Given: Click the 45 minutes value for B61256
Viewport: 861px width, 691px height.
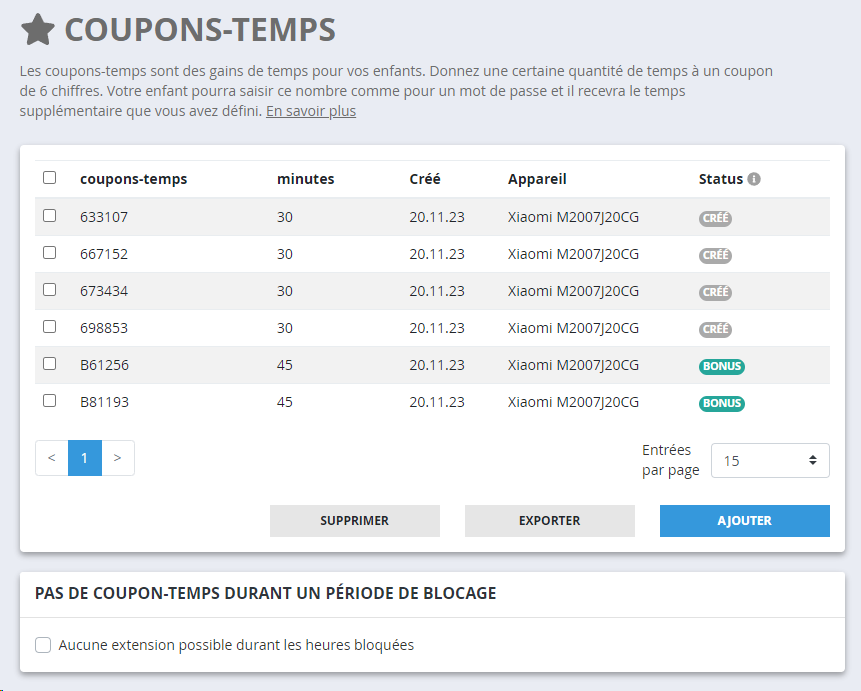Looking at the screenshot, I should 285,365.
